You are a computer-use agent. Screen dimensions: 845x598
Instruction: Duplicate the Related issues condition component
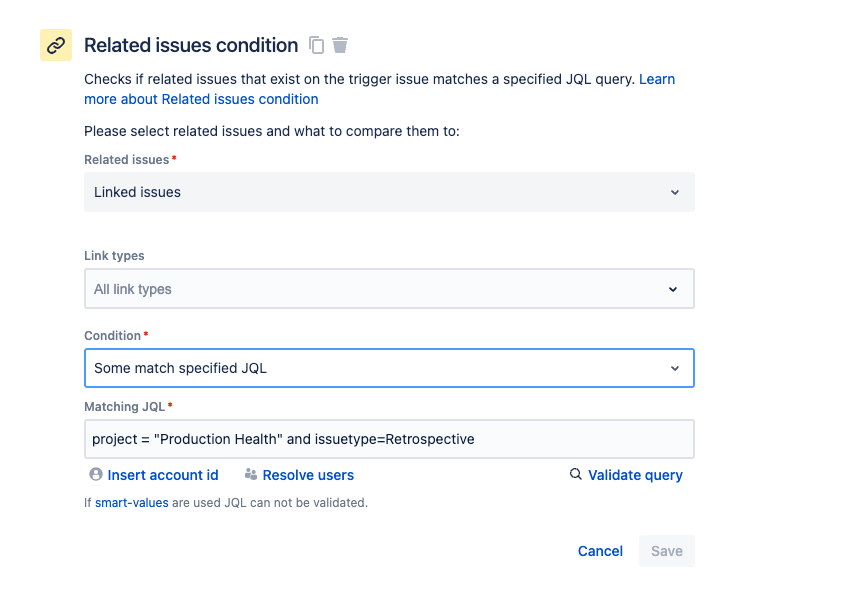[317, 45]
